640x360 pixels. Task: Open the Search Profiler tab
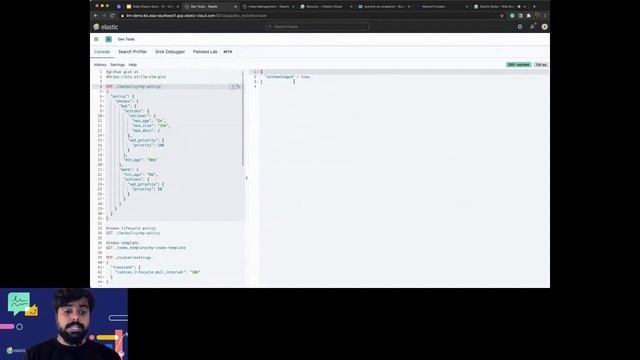pos(132,52)
